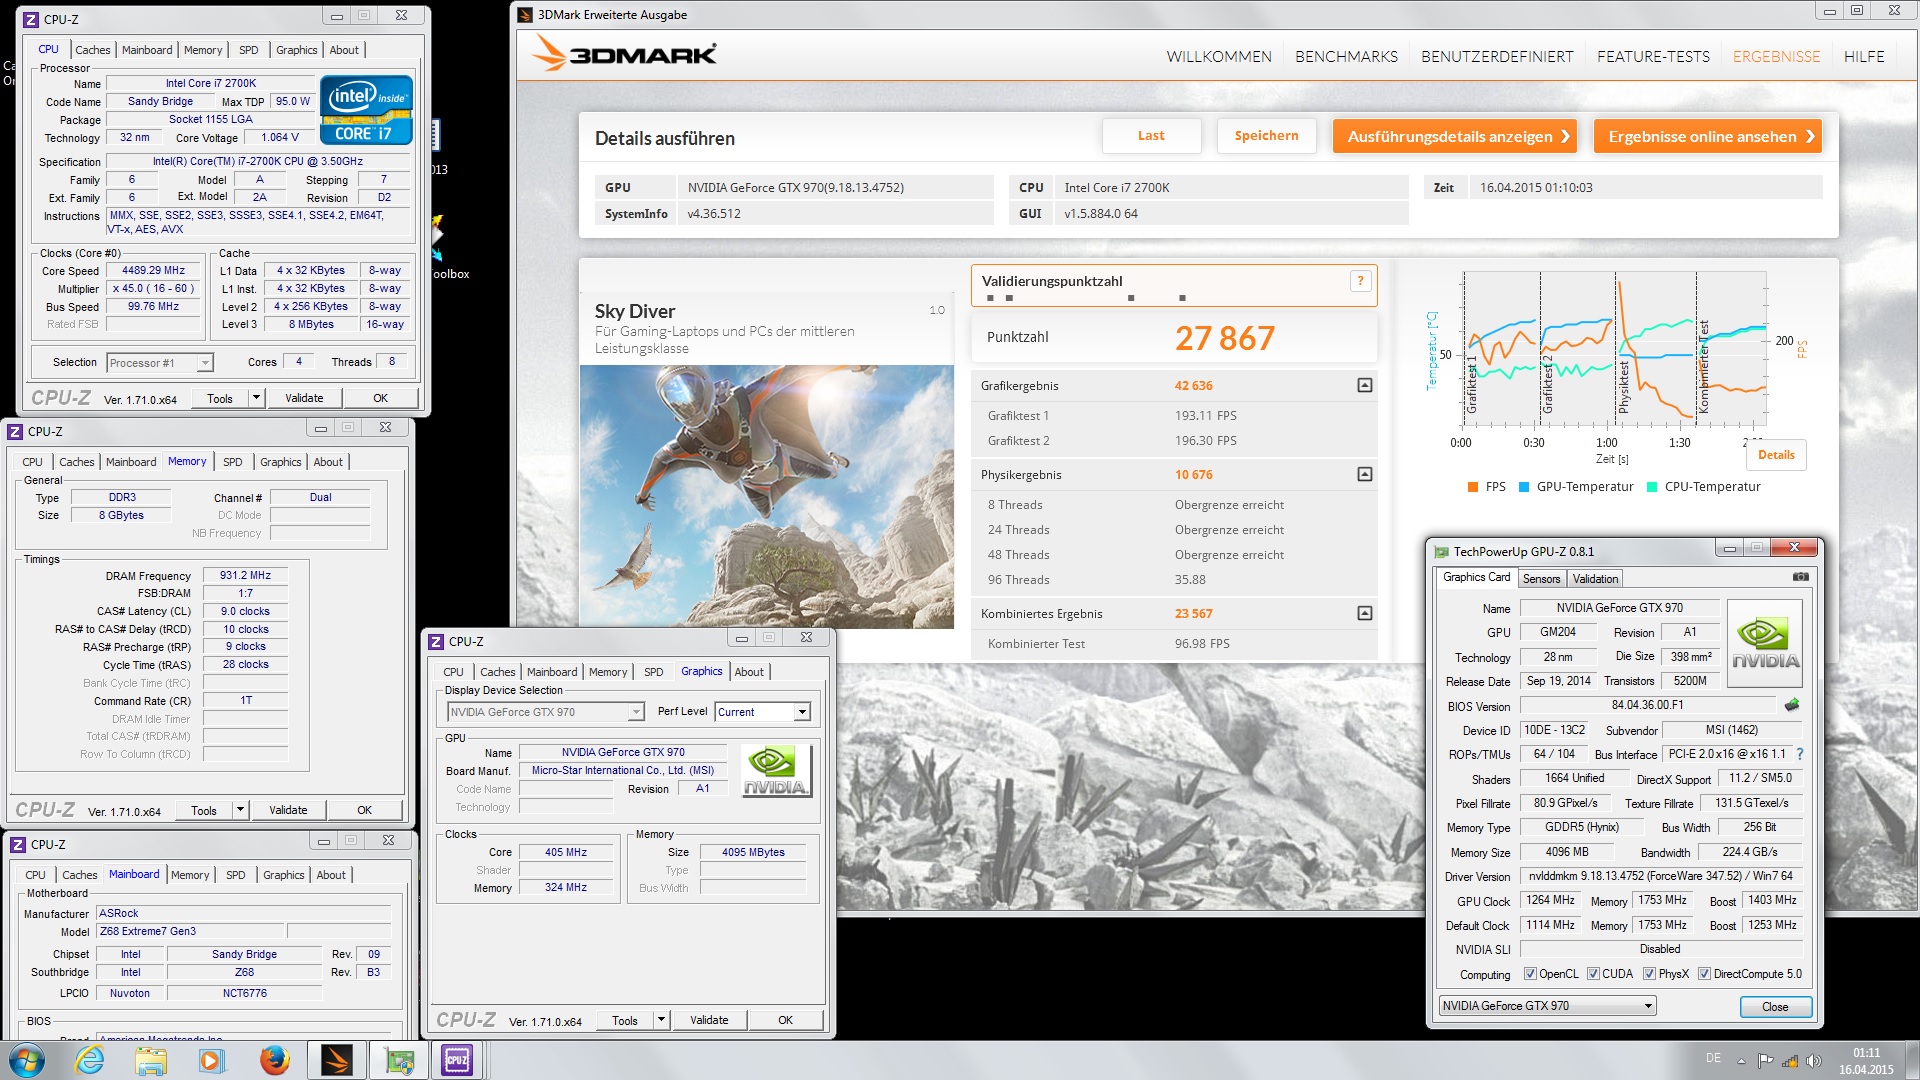The height and width of the screenshot is (1080, 1920).
Task: Click OK in the top CPU-Z window
Action: click(380, 398)
